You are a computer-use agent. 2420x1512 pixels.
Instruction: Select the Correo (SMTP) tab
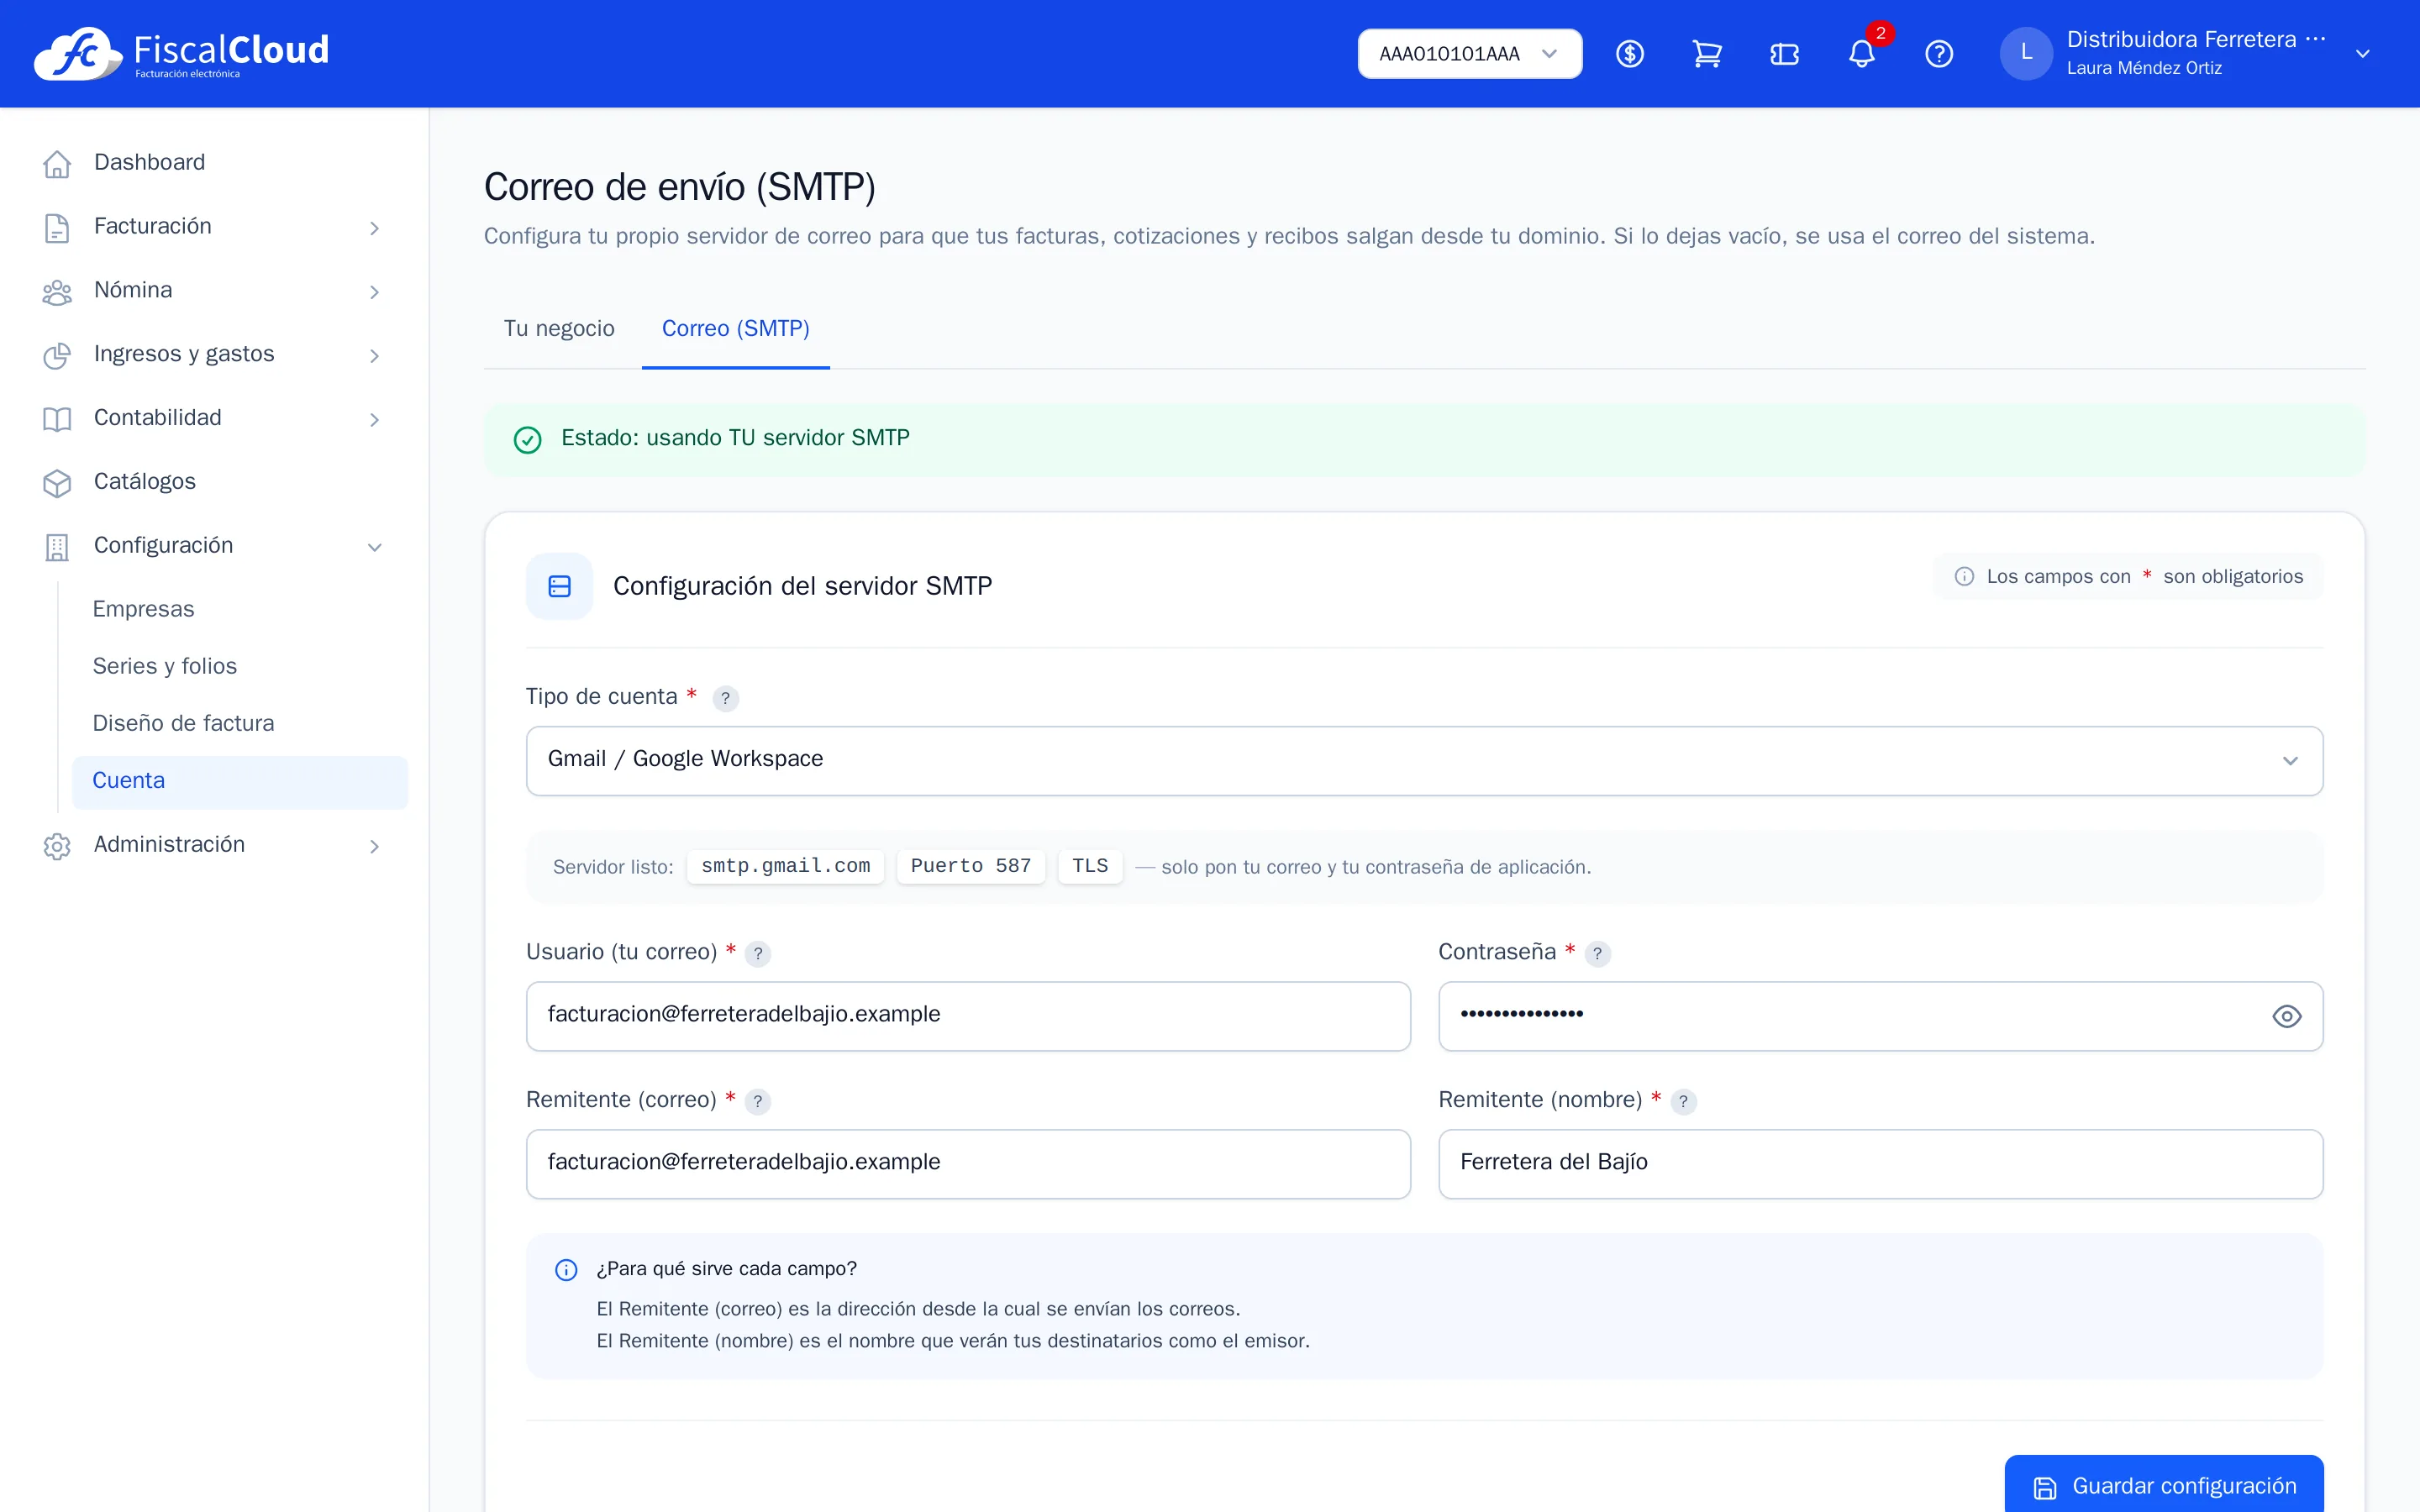736,329
